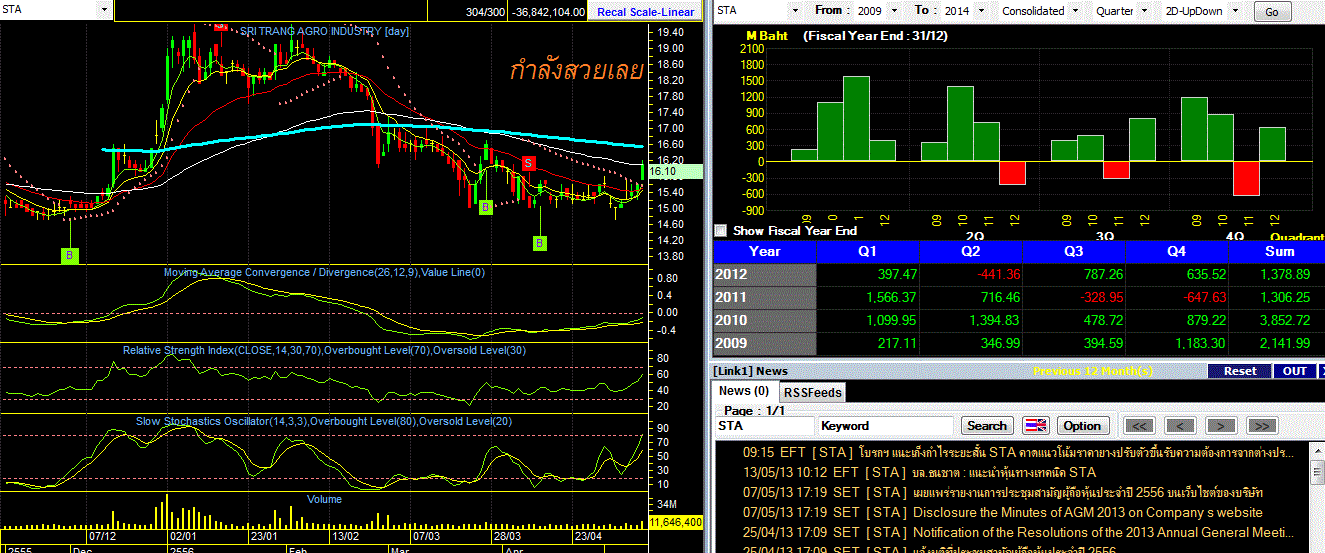Viewport: 1325px width, 553px height.
Task: Click the Q1 column header
Action: [x=868, y=251]
